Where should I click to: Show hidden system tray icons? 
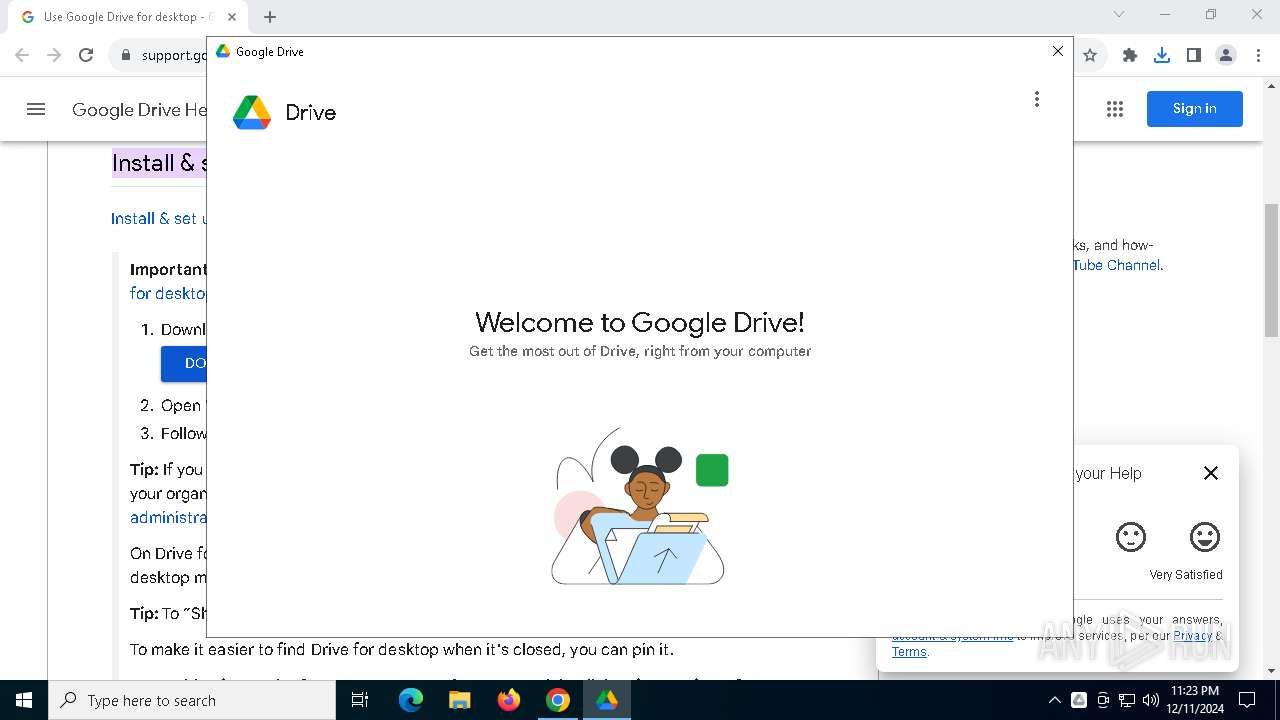coord(1054,700)
